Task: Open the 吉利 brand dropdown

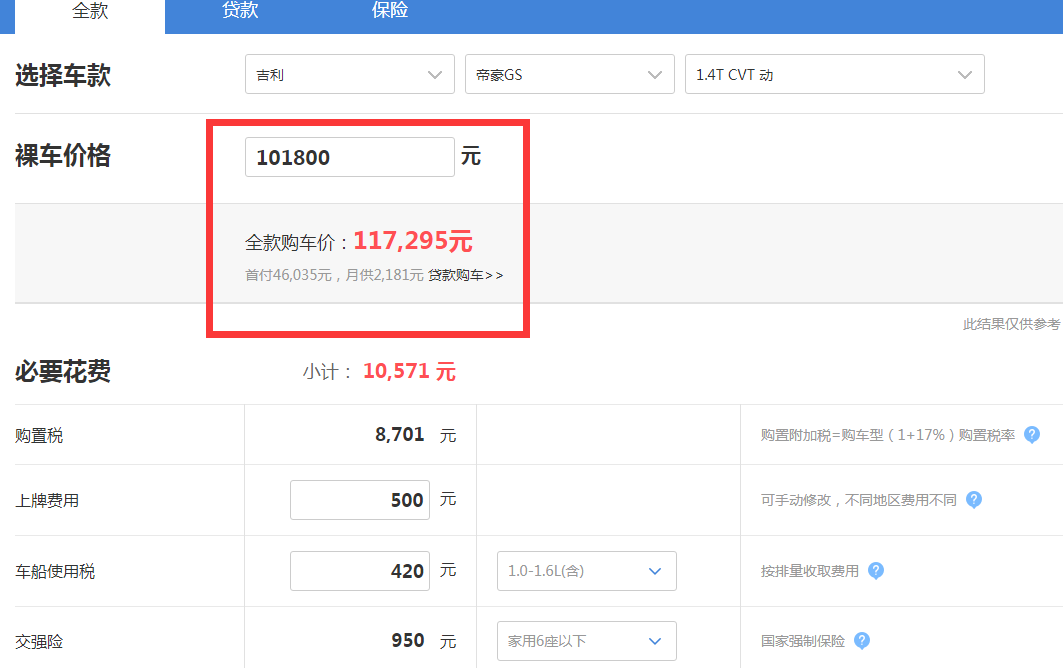Action: 350,74
